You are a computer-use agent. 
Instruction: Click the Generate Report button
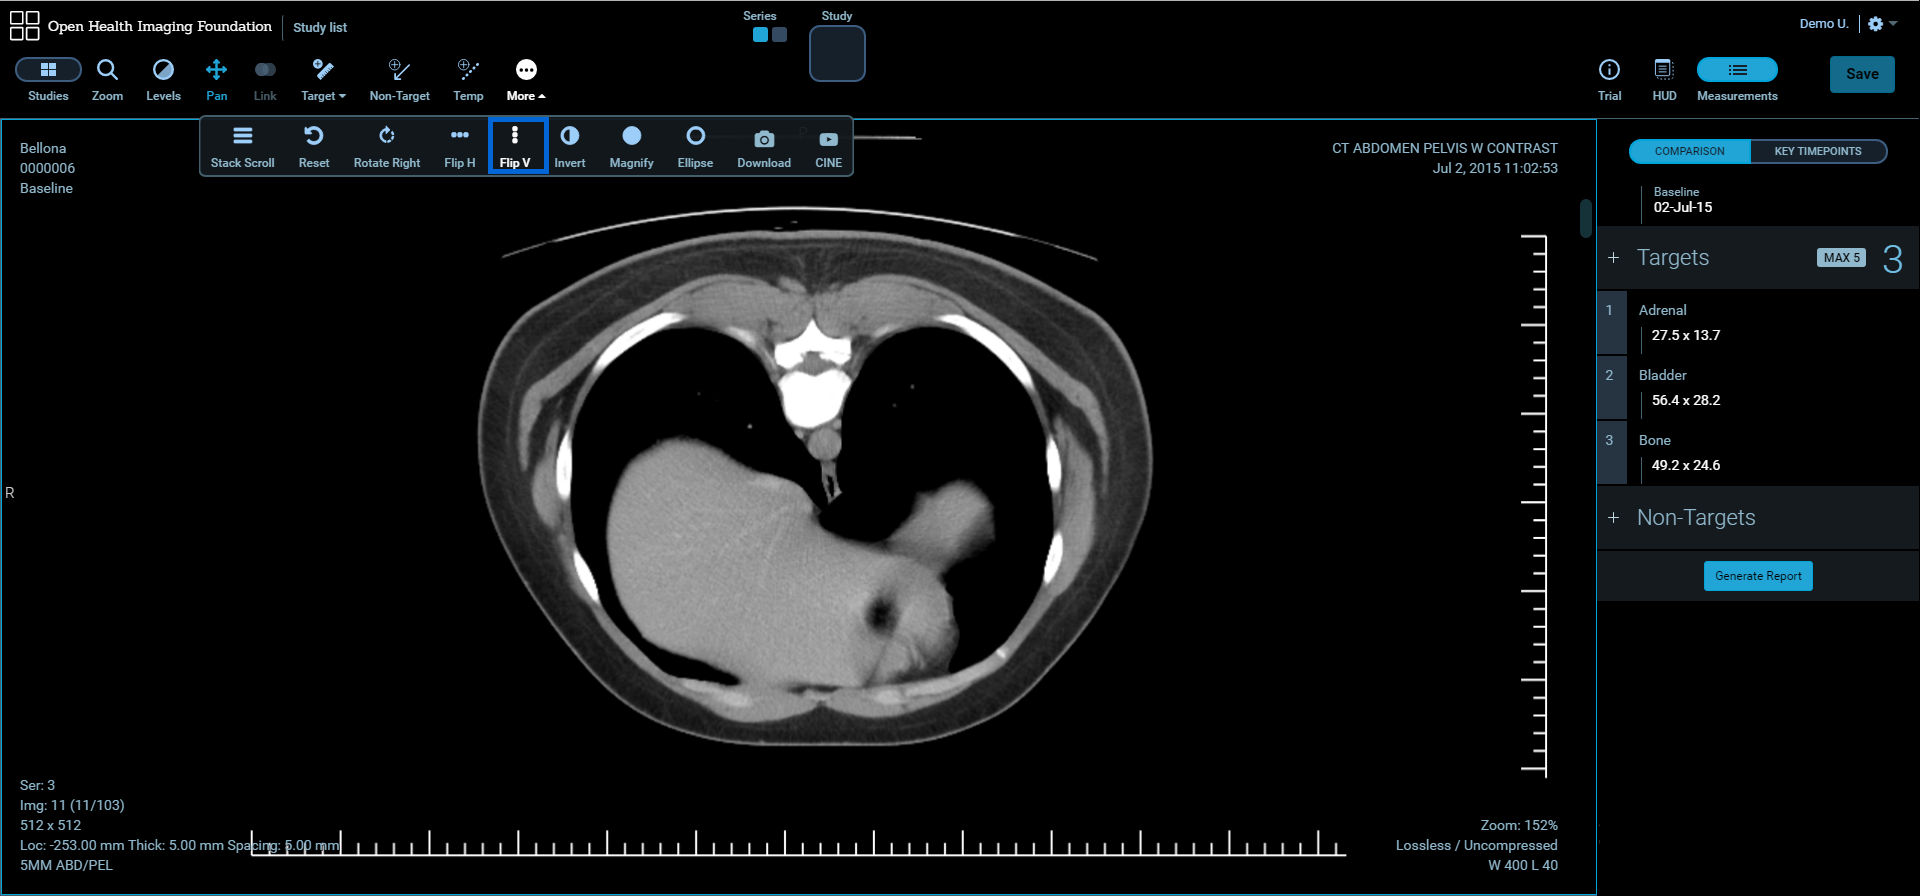click(1758, 576)
